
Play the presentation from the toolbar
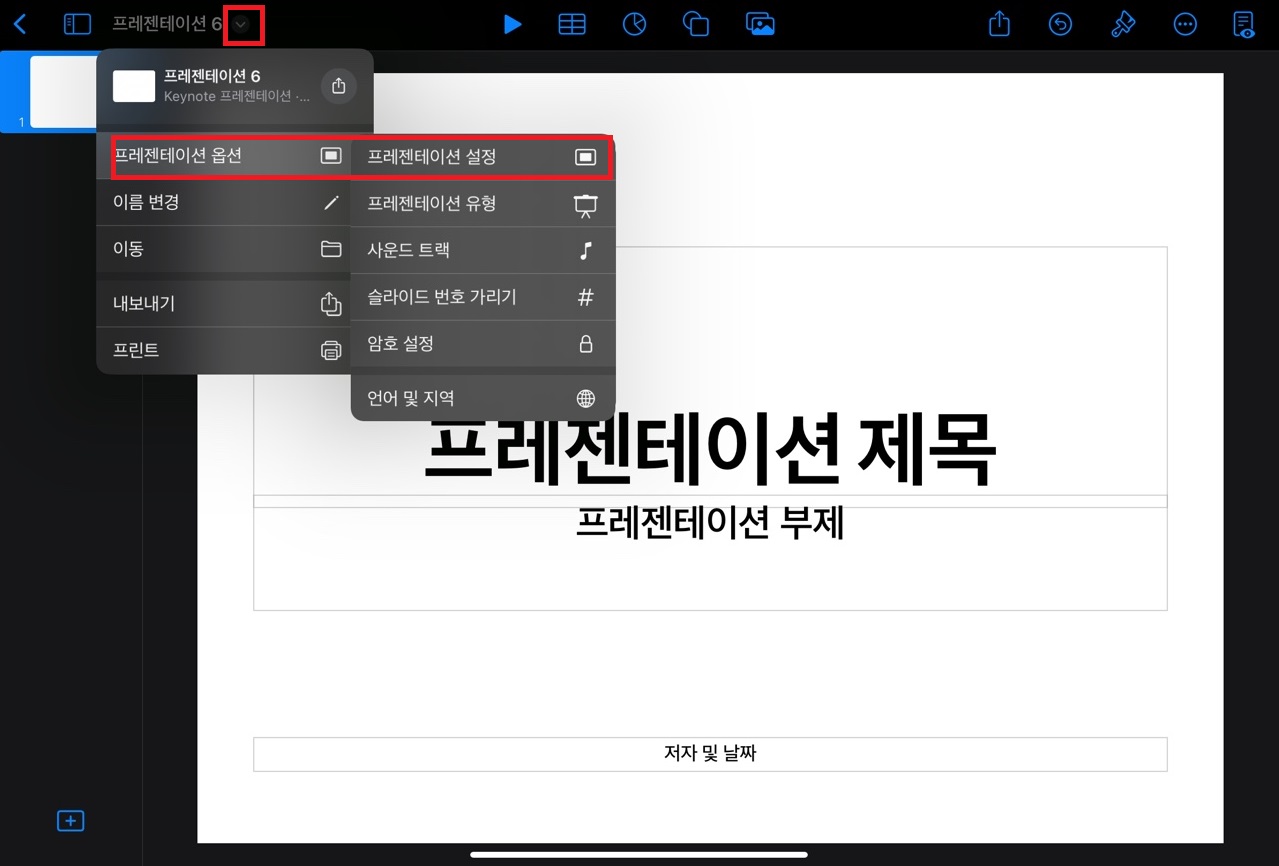click(512, 24)
